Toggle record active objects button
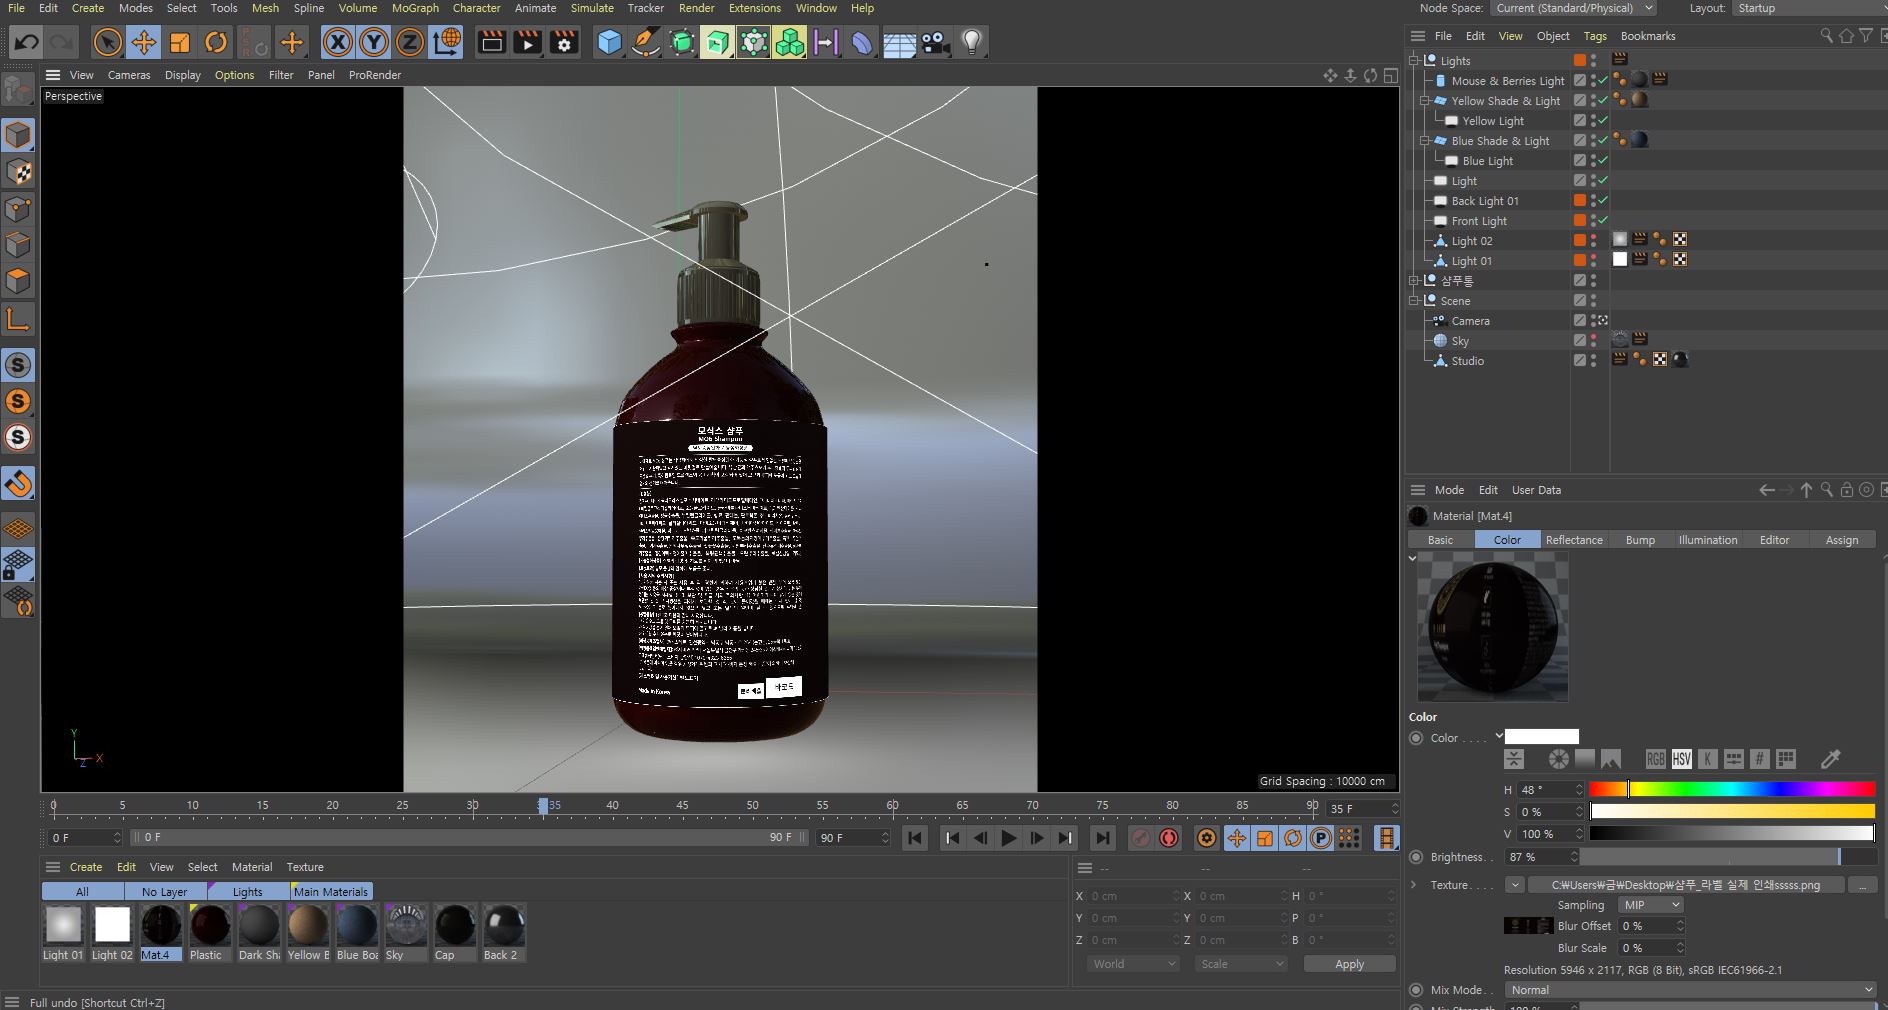The width and height of the screenshot is (1888, 1010). point(1140,838)
